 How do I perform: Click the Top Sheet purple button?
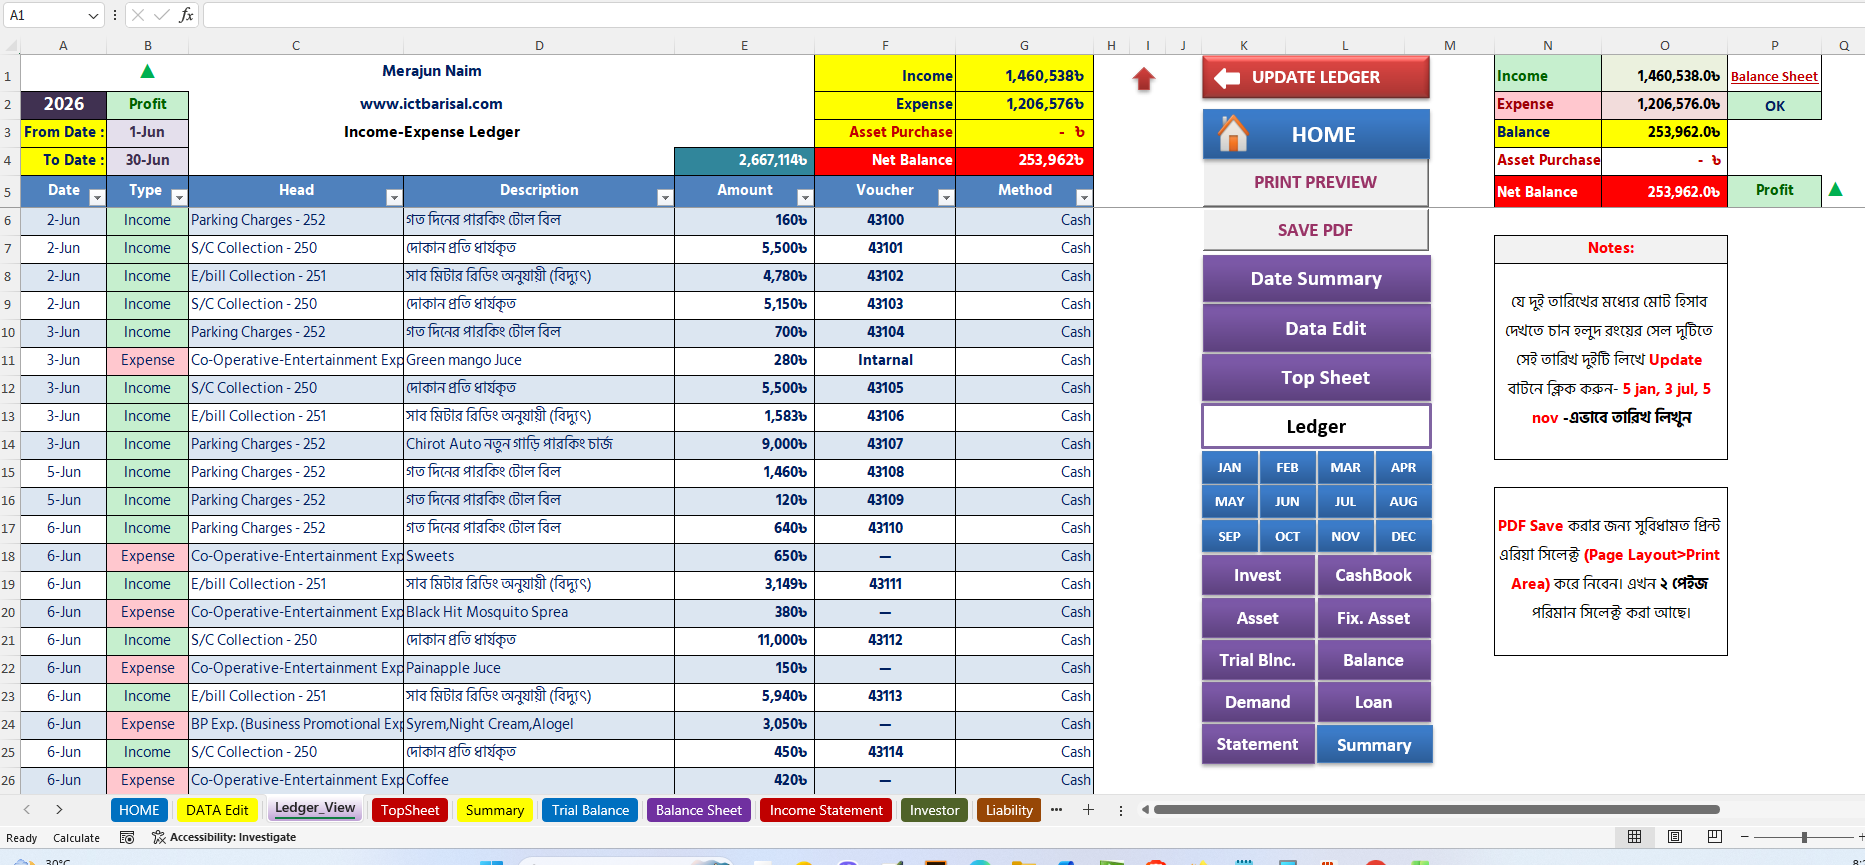[1316, 377]
